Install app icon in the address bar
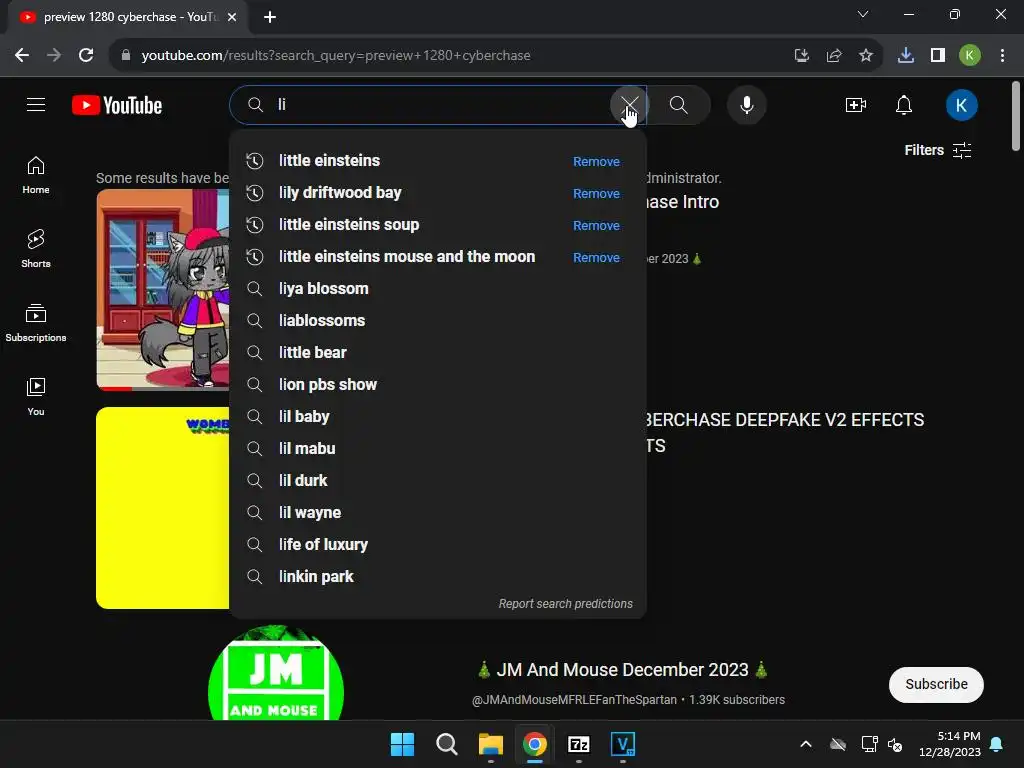The height and width of the screenshot is (768, 1024). click(x=801, y=56)
